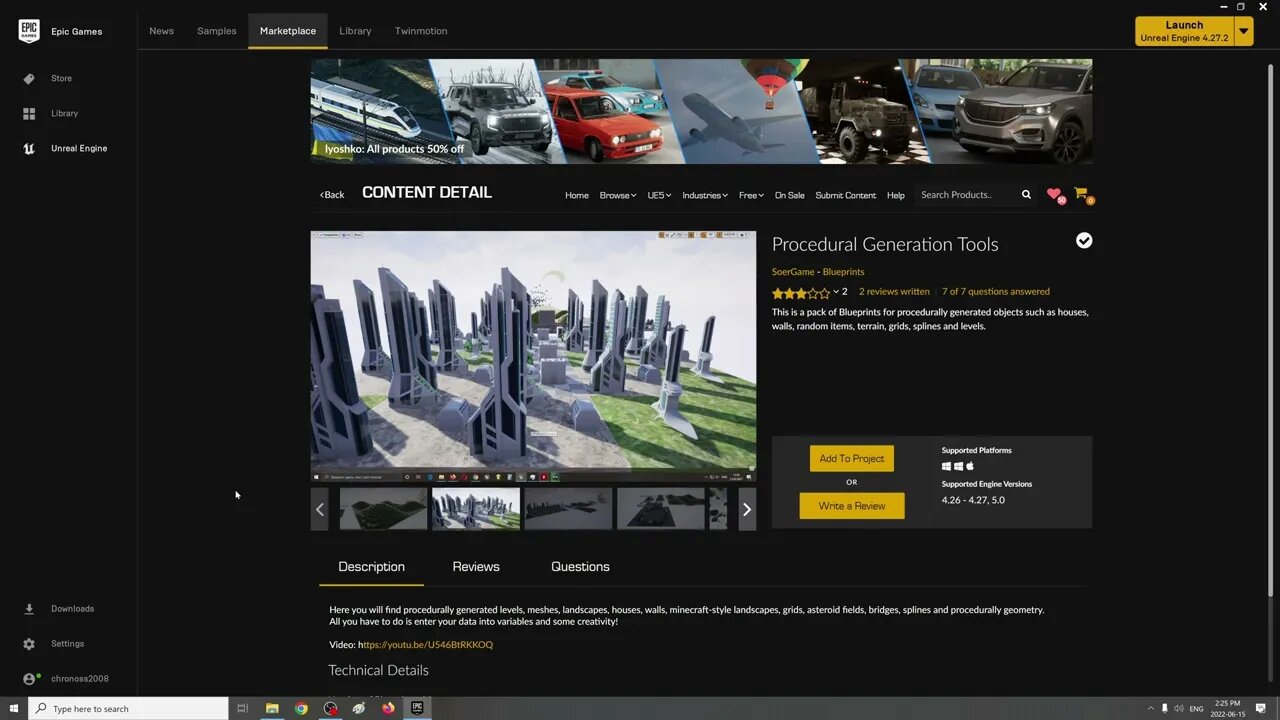This screenshot has height=720, width=1280.
Task: Open the Reviews tab
Action: [x=476, y=566]
